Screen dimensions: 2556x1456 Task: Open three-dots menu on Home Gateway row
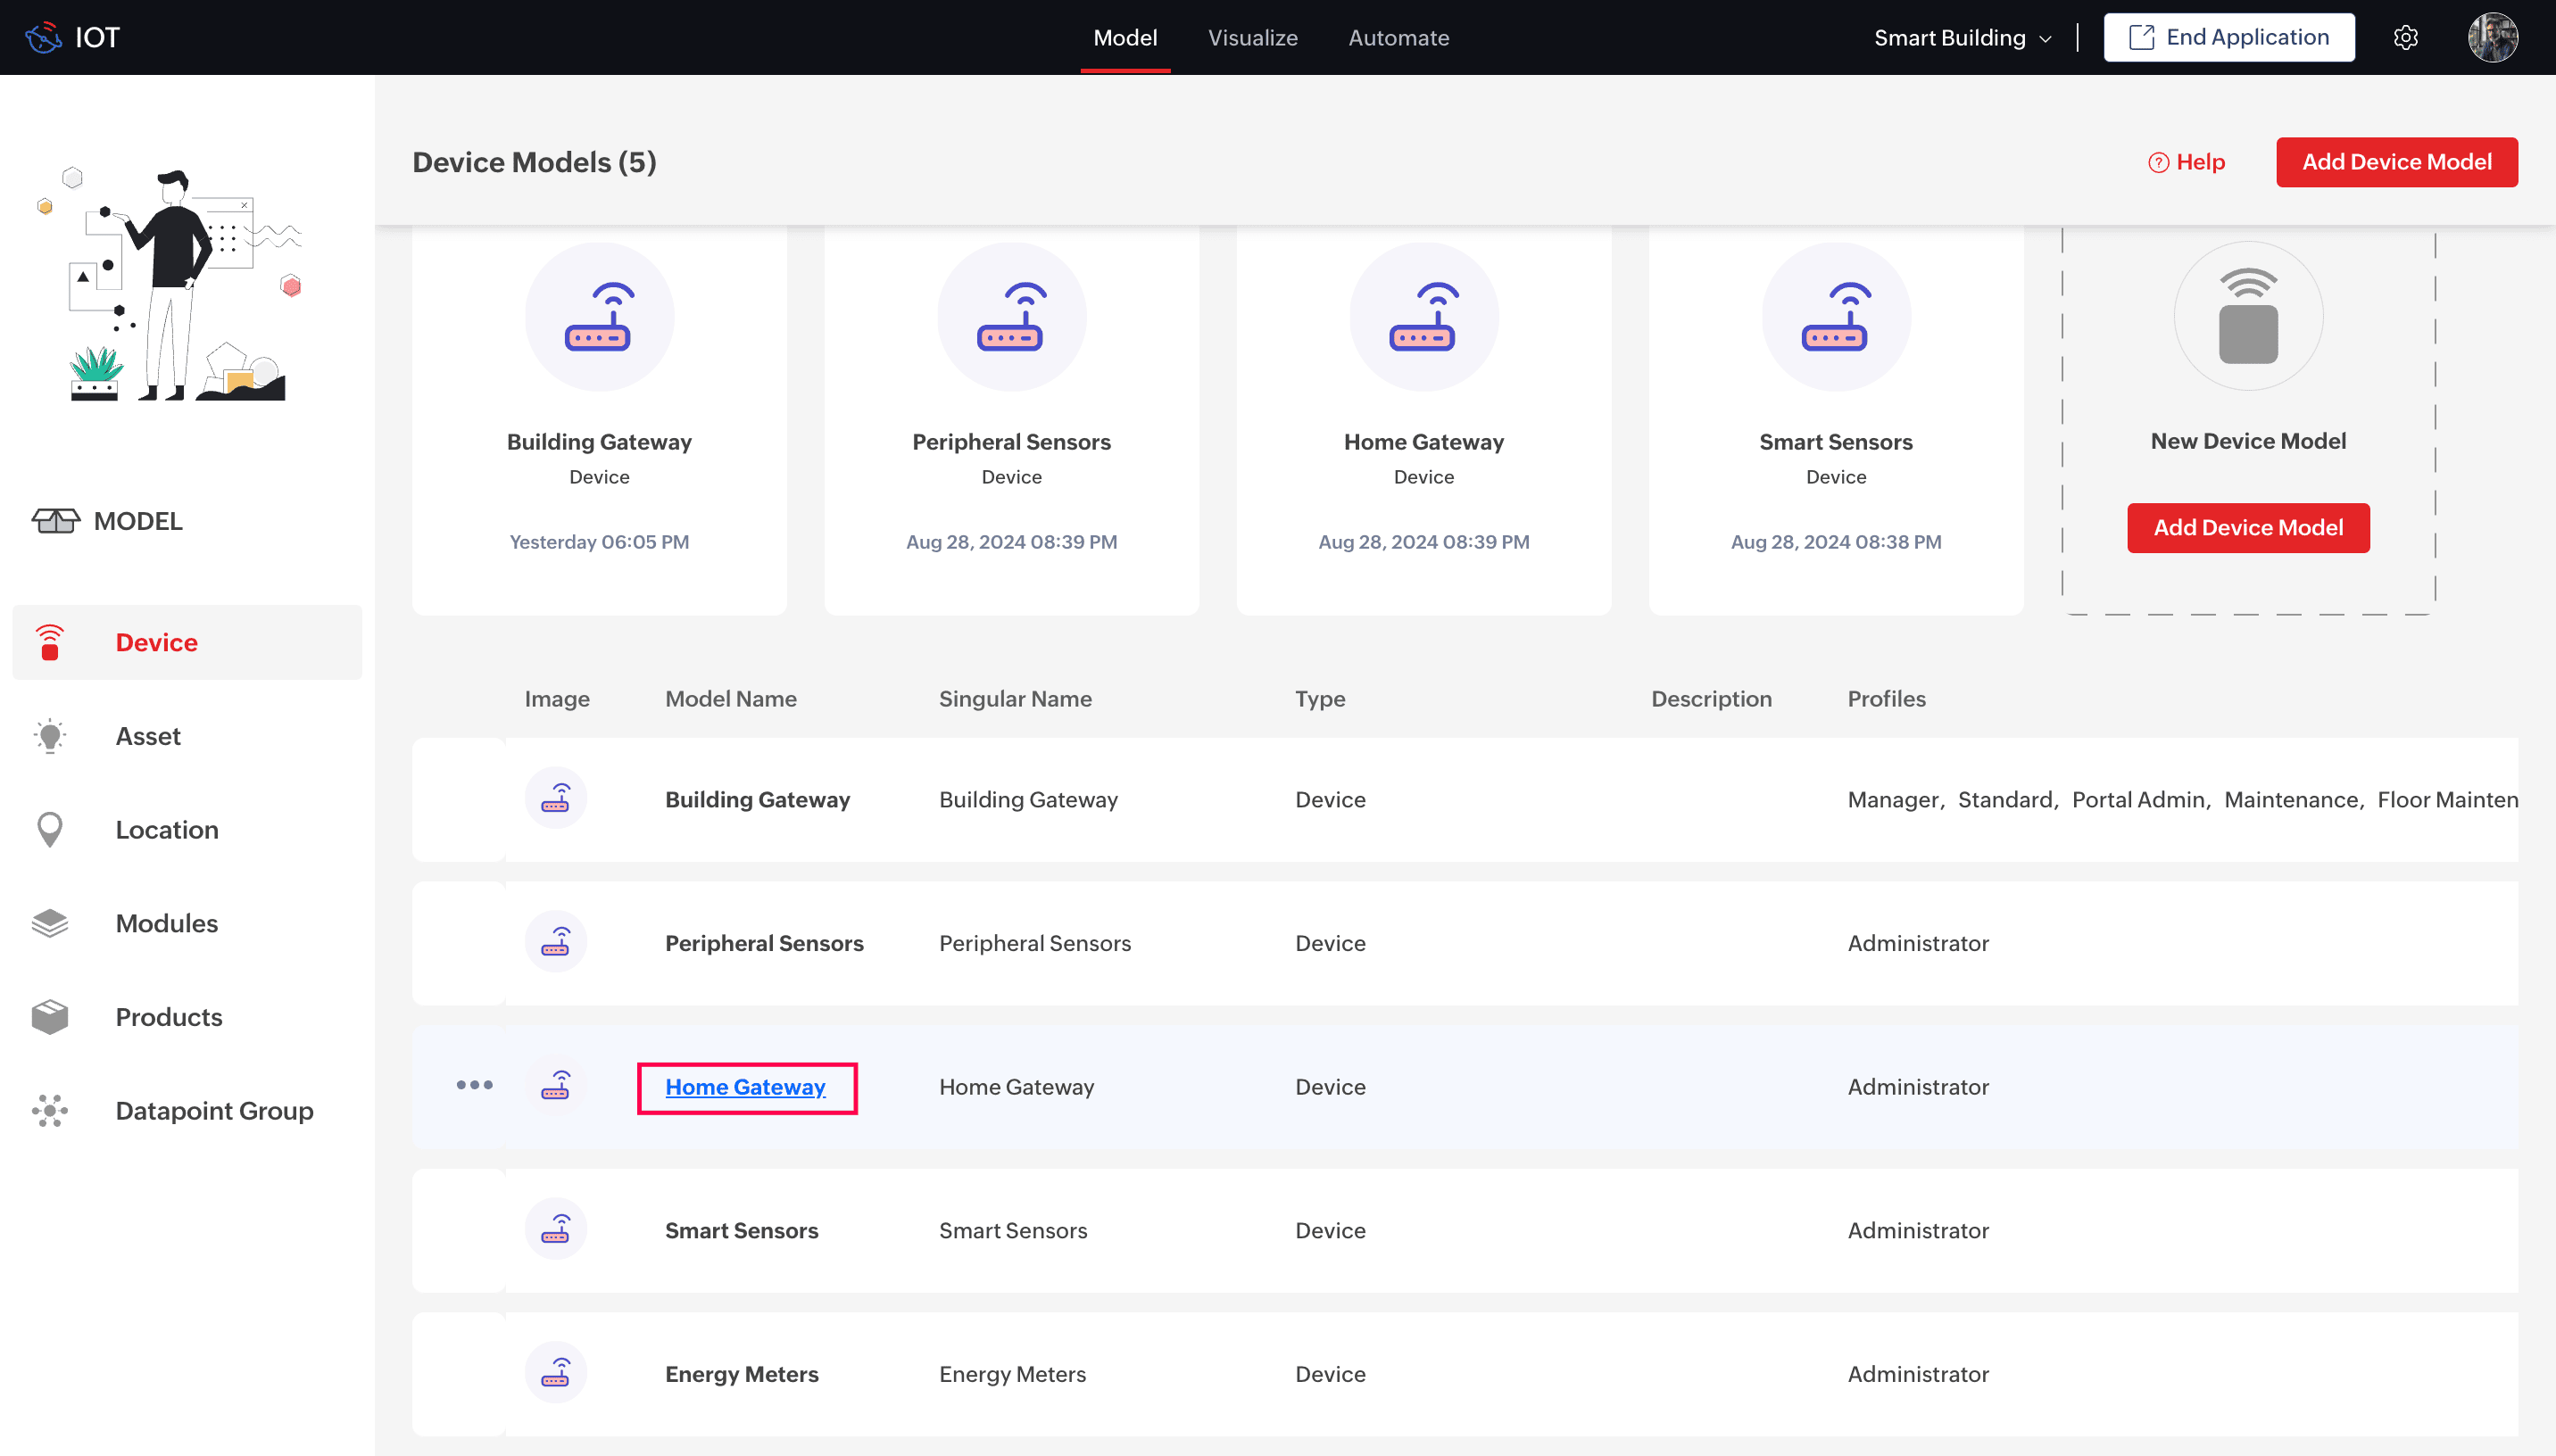pyautogui.click(x=474, y=1085)
